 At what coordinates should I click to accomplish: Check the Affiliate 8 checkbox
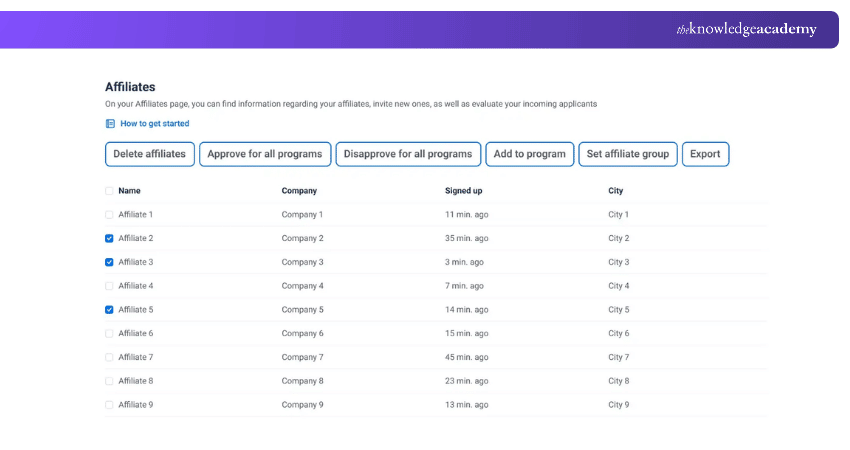tap(109, 381)
